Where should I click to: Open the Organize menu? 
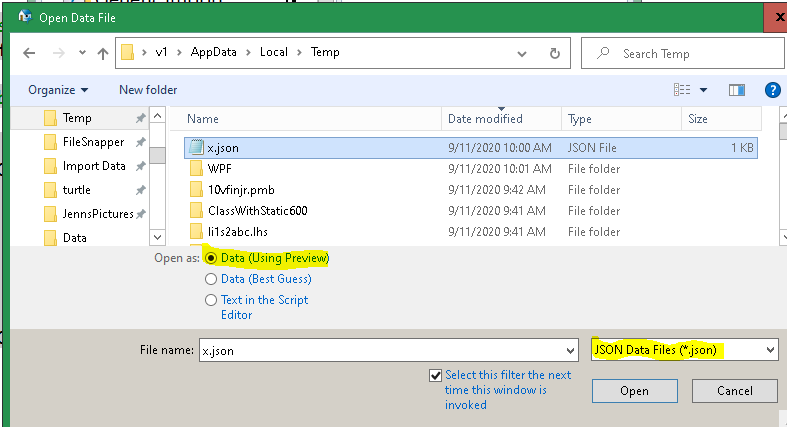[x=58, y=90]
